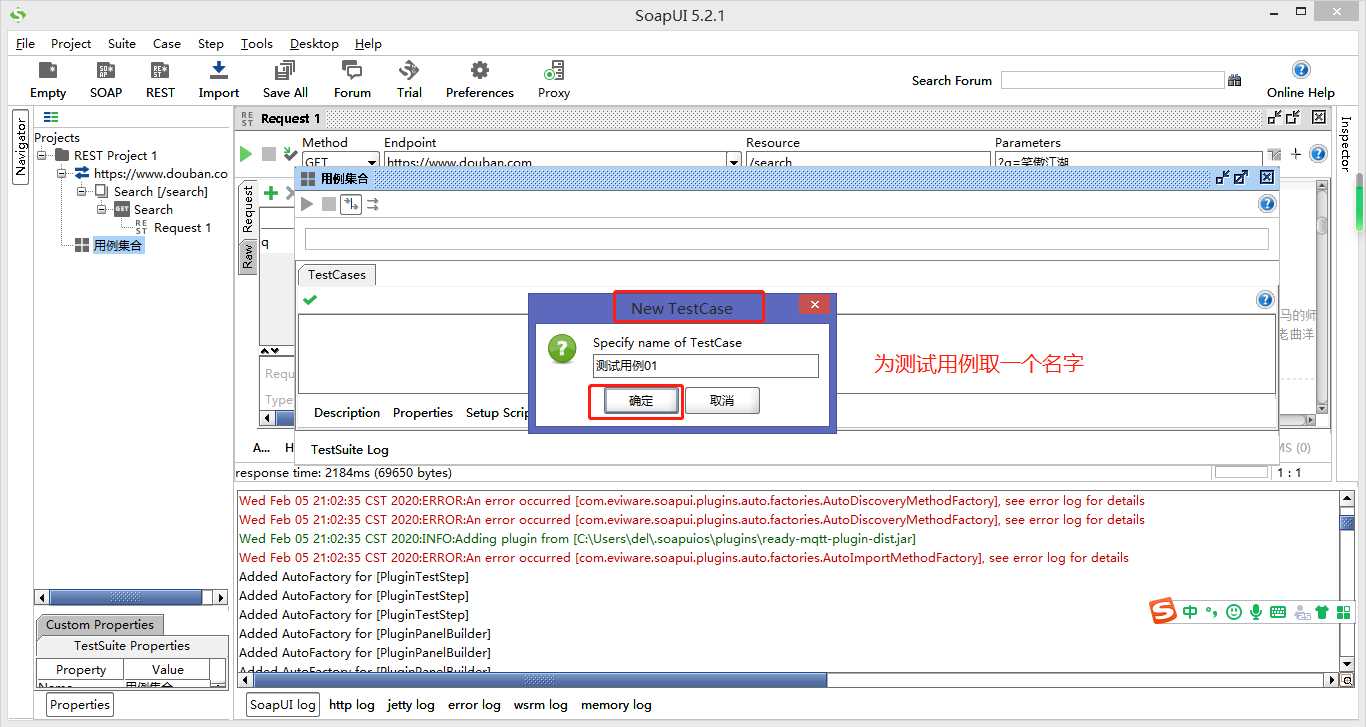This screenshot has width=1366, height=727.
Task: Click the Proxy toolbar icon
Action: pos(553,71)
